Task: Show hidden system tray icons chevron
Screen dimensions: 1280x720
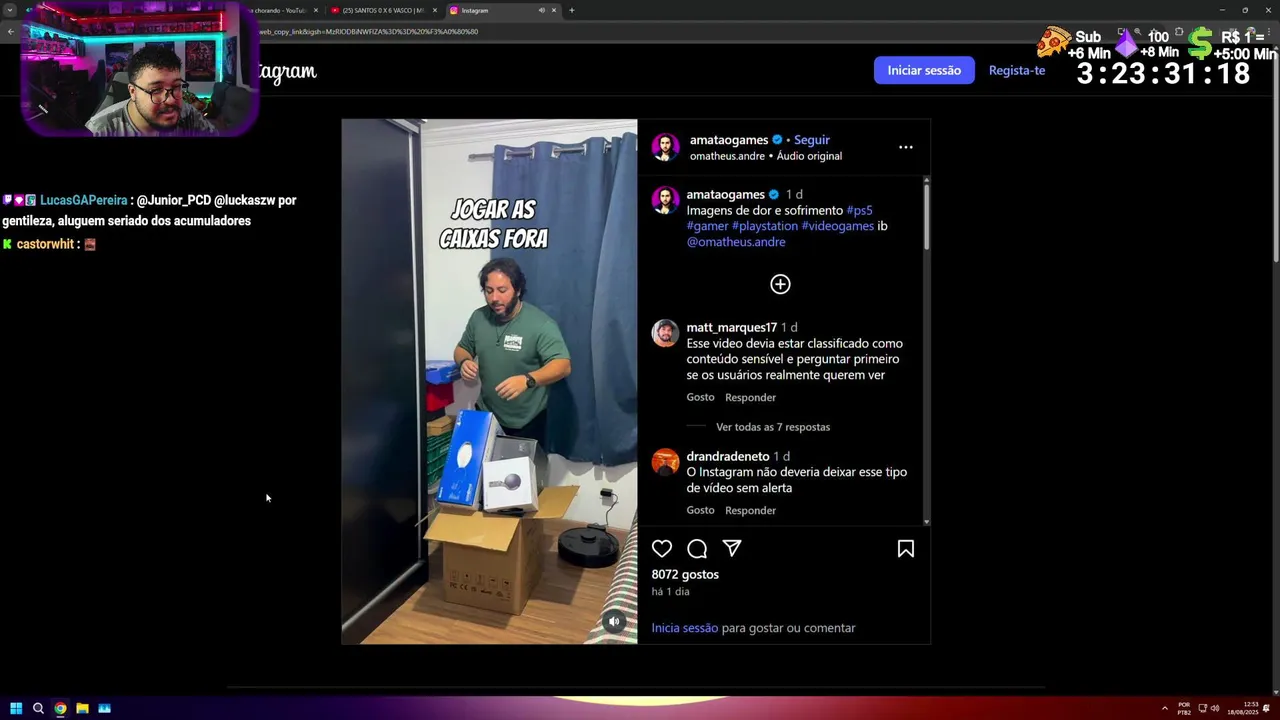Action: point(1165,708)
